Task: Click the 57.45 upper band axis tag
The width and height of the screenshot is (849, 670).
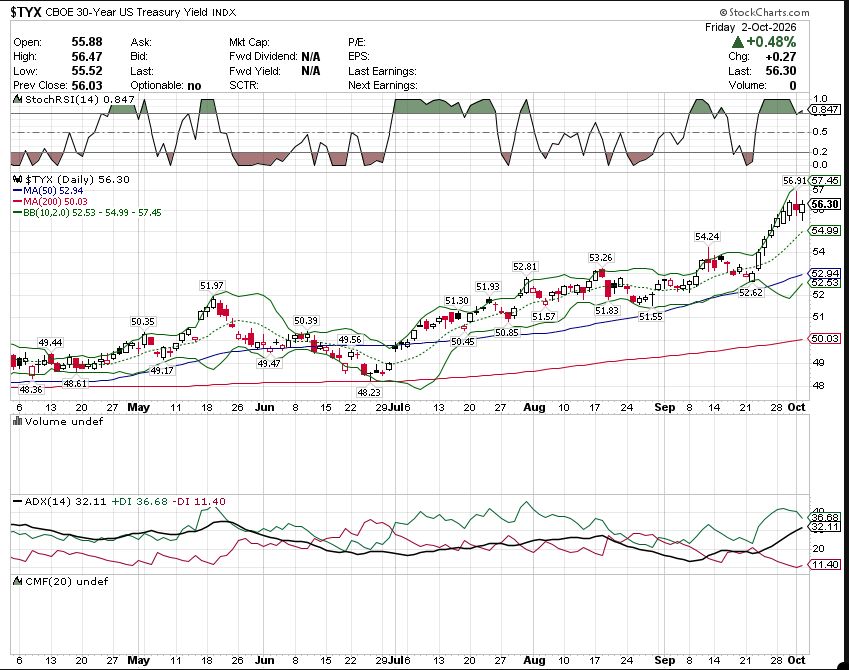Action: click(825, 180)
